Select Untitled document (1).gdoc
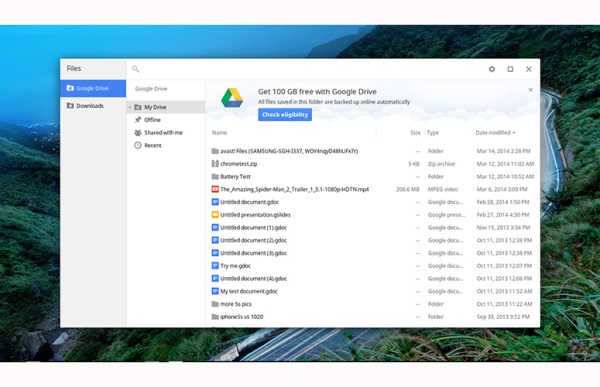Viewport: 600px width, 387px height. coord(373,227)
